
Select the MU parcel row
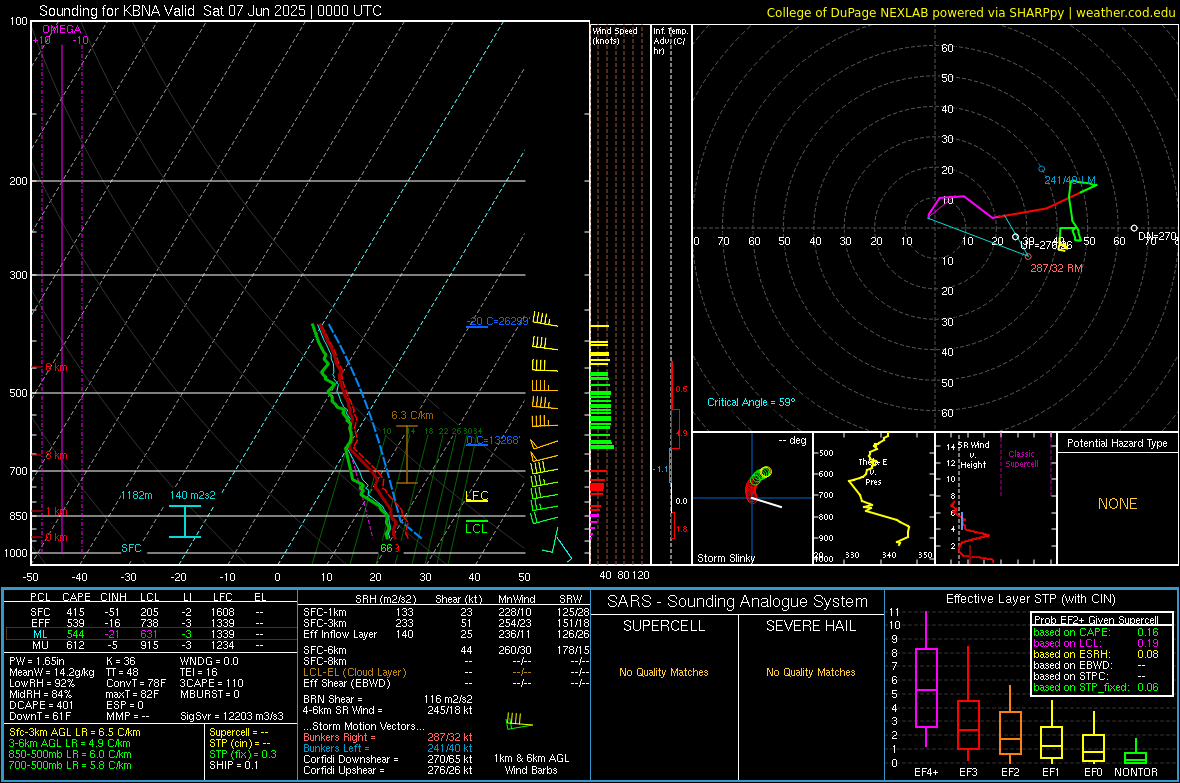coord(149,644)
